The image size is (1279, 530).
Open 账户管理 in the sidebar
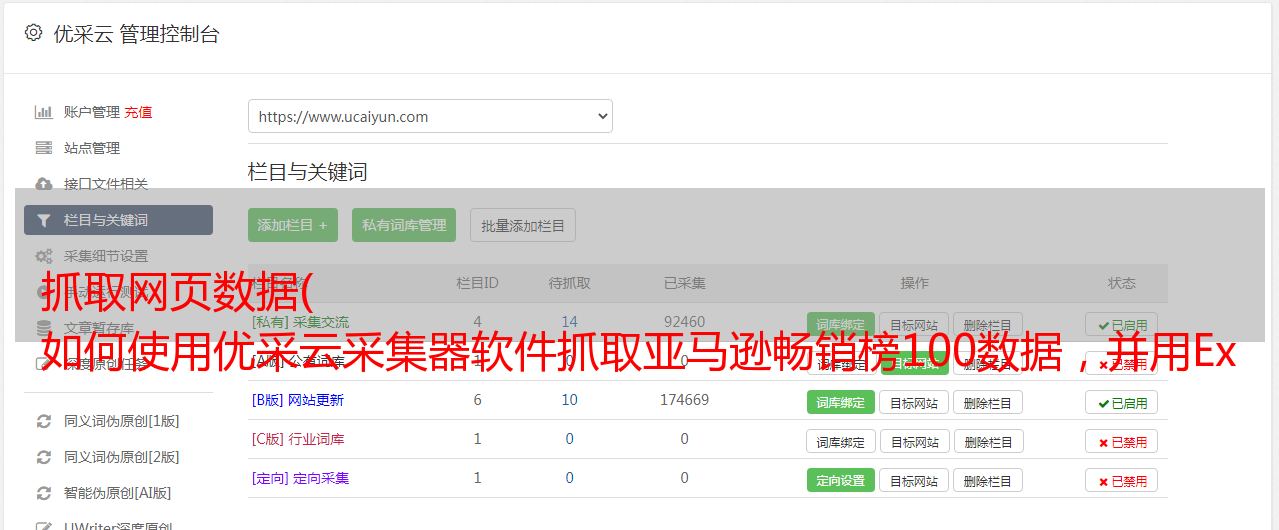pyautogui.click(x=92, y=112)
